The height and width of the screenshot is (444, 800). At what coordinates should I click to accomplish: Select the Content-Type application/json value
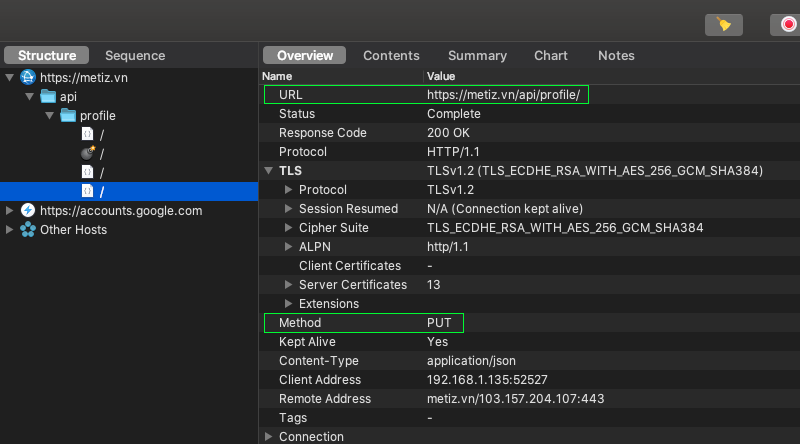[471, 361]
